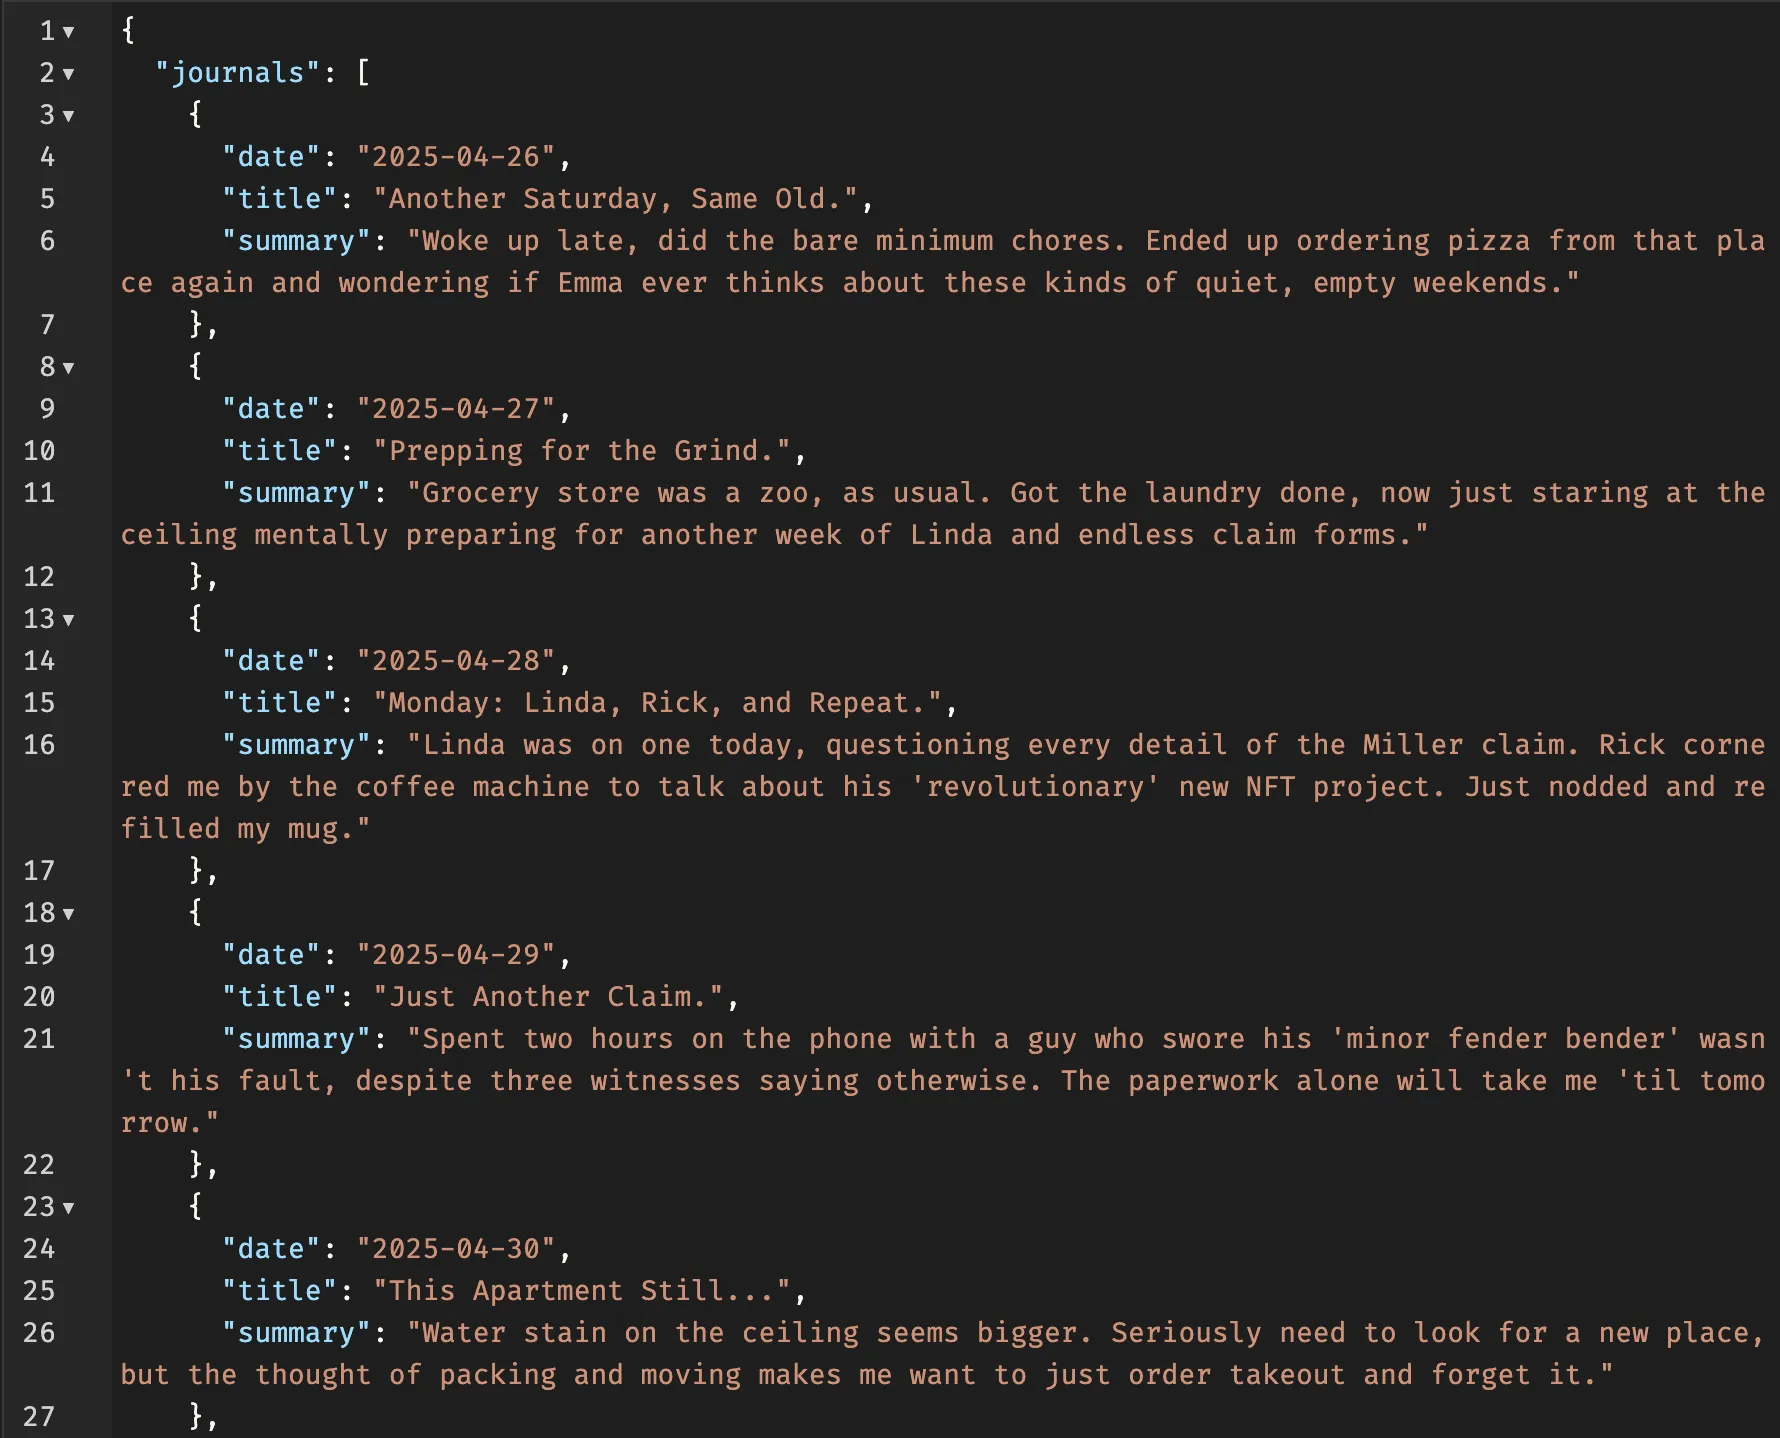Collapse the root object at line 1
The height and width of the screenshot is (1438, 1780).
point(68,32)
